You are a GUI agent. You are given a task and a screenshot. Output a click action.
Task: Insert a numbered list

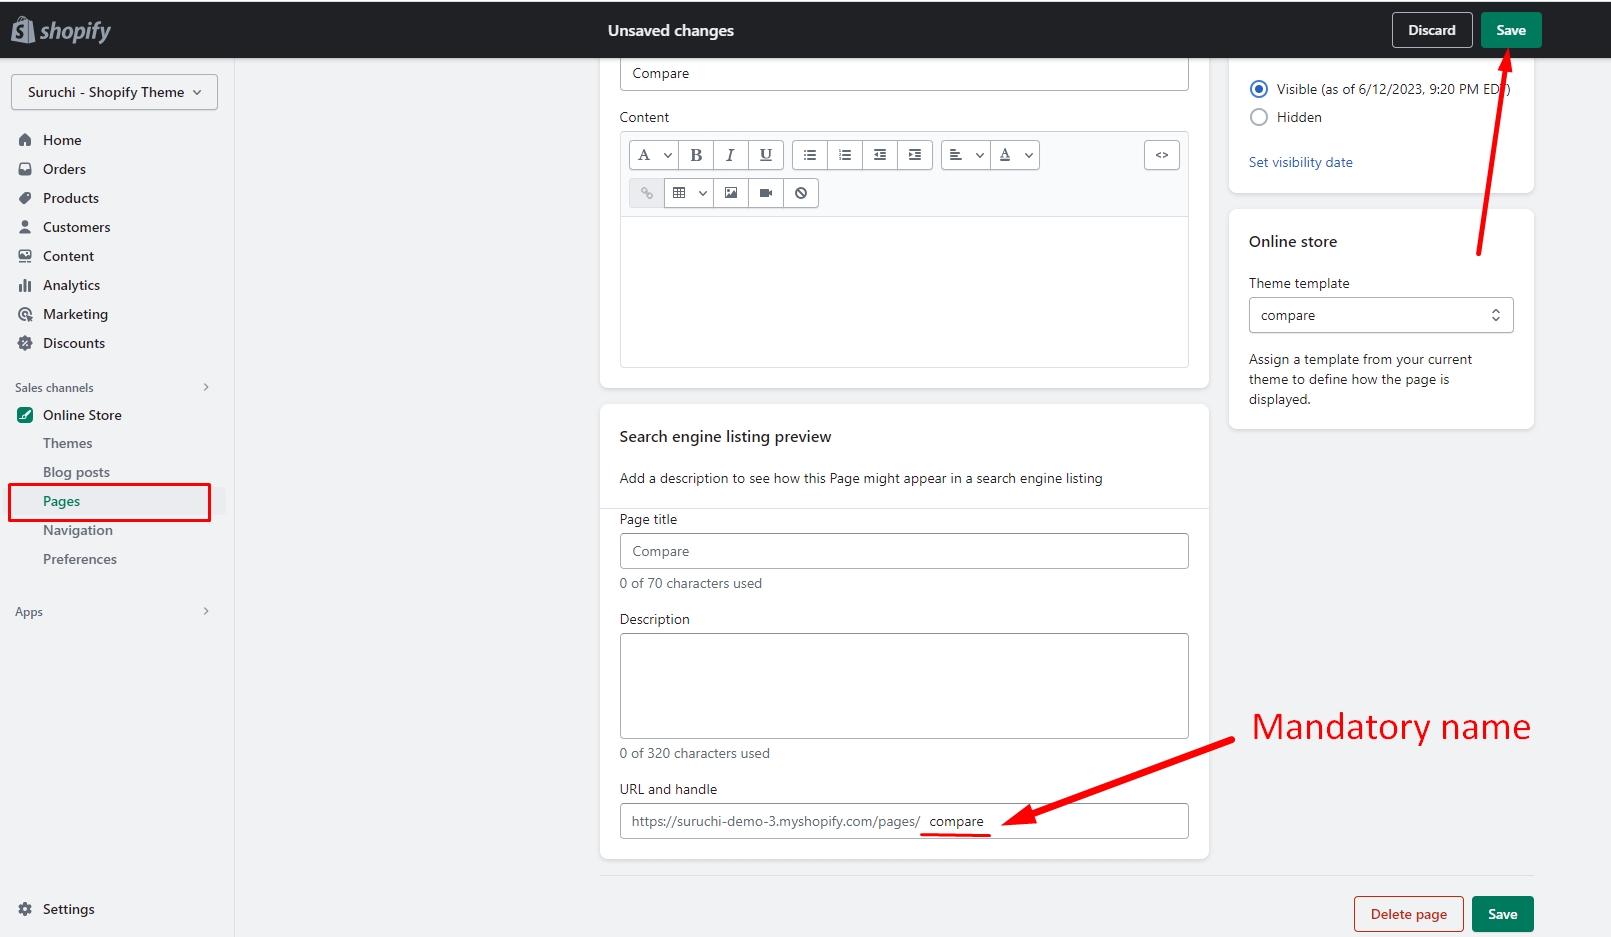[845, 155]
